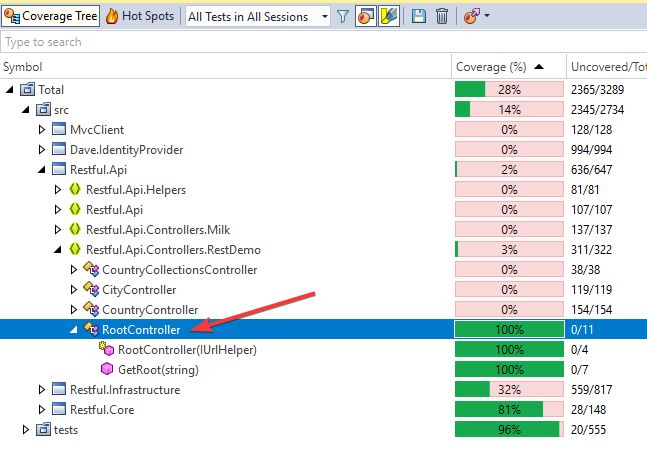Click the tests folder icon
This screenshot has width=647, height=465.
(43, 429)
